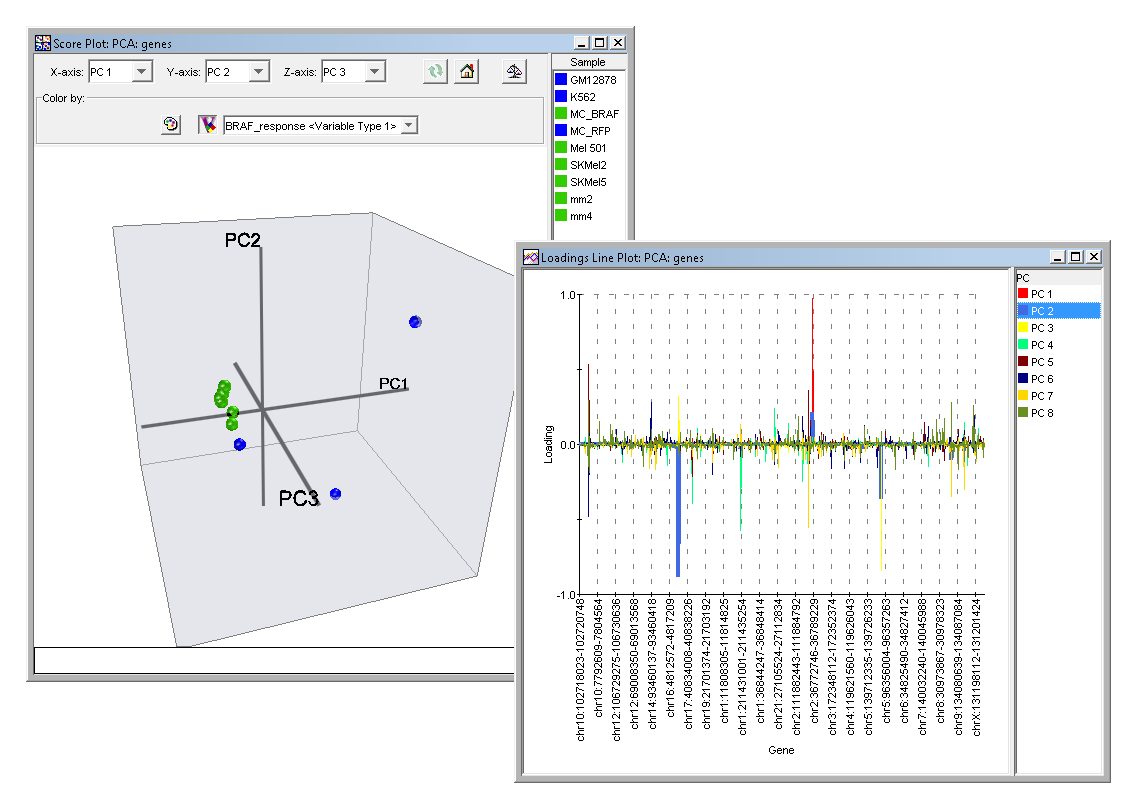Click the balance scale icon
Image resolution: width=1132 pixels, height=804 pixels.
[x=514, y=72]
